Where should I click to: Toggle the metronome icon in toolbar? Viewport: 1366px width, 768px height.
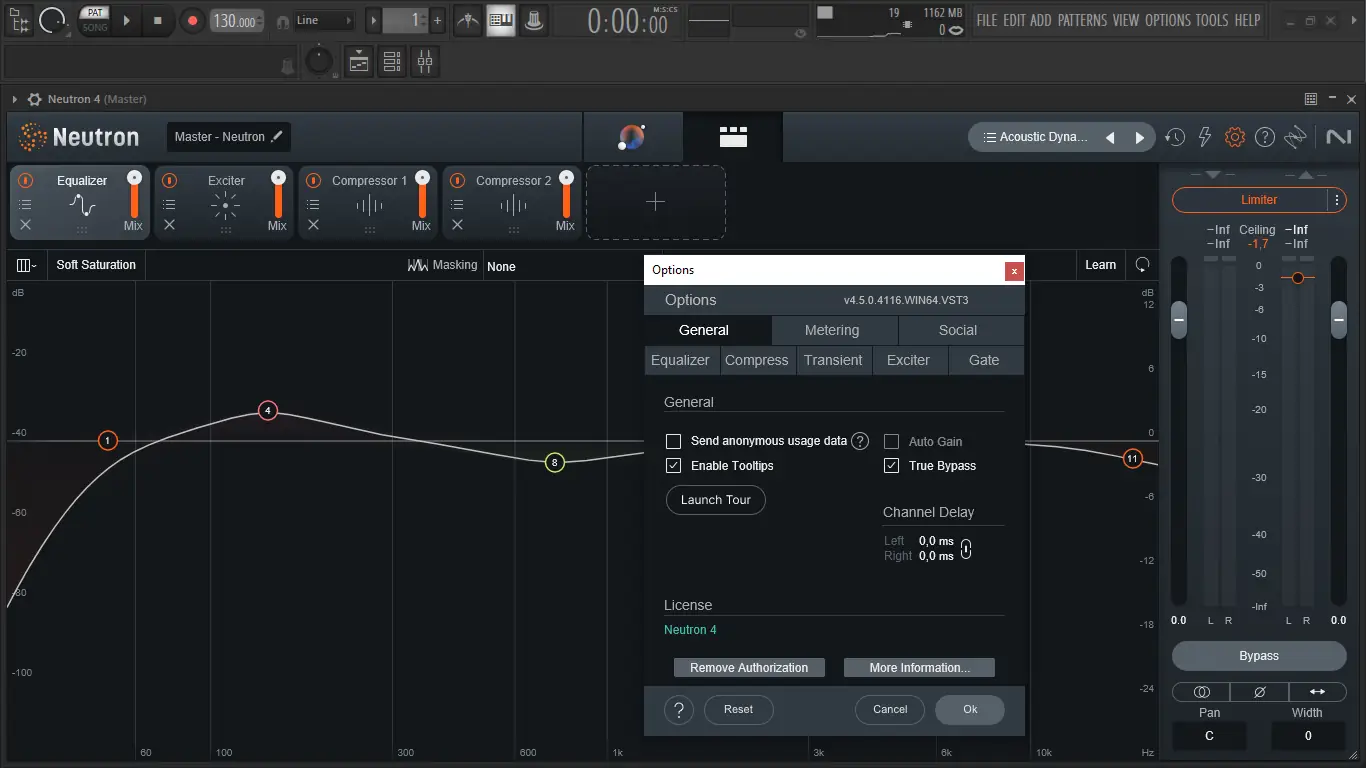click(x=467, y=20)
